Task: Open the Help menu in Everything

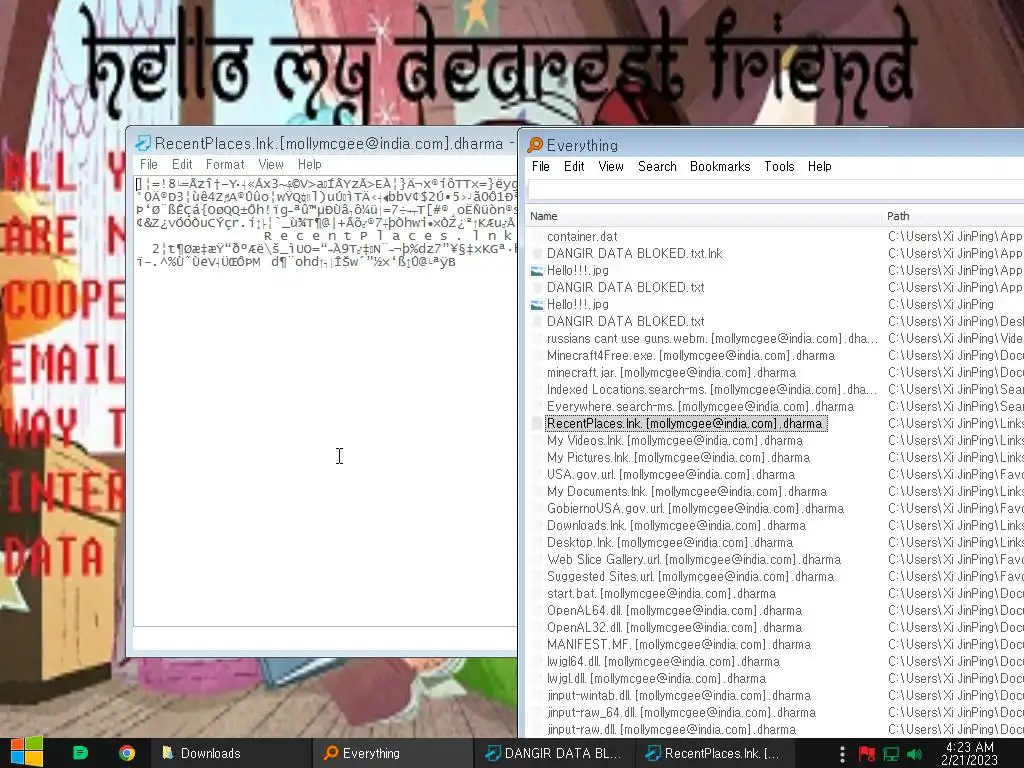Action: pyautogui.click(x=819, y=167)
